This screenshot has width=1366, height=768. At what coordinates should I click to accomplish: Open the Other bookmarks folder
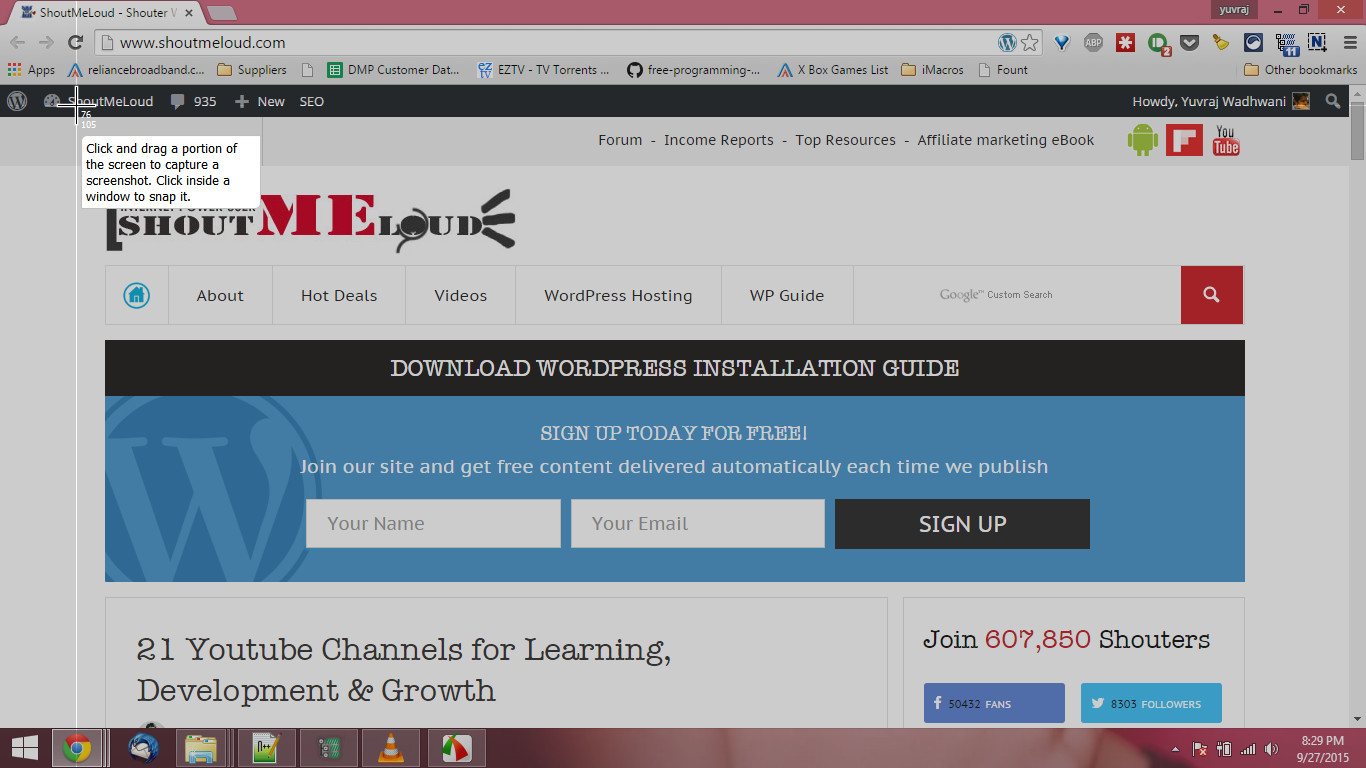pos(1301,70)
